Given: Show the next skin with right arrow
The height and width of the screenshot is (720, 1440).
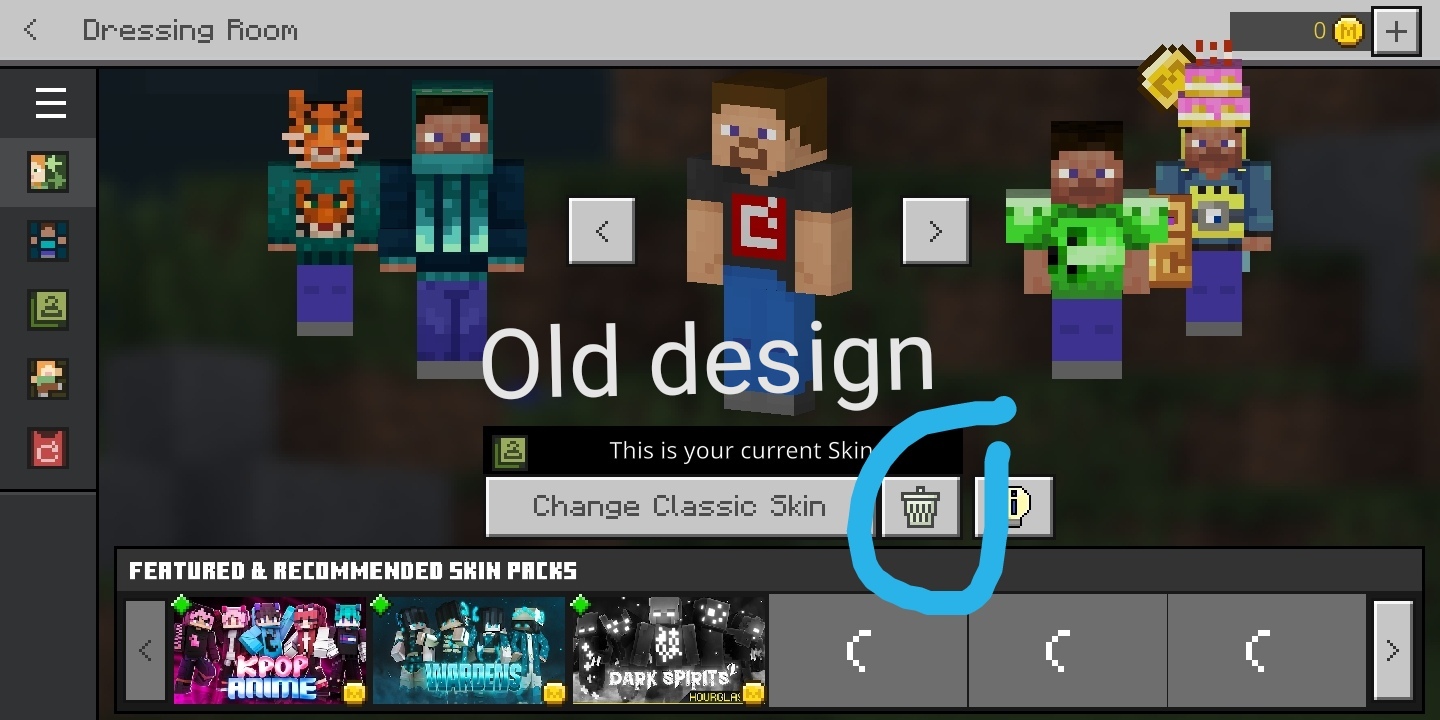Looking at the screenshot, I should click(x=935, y=231).
